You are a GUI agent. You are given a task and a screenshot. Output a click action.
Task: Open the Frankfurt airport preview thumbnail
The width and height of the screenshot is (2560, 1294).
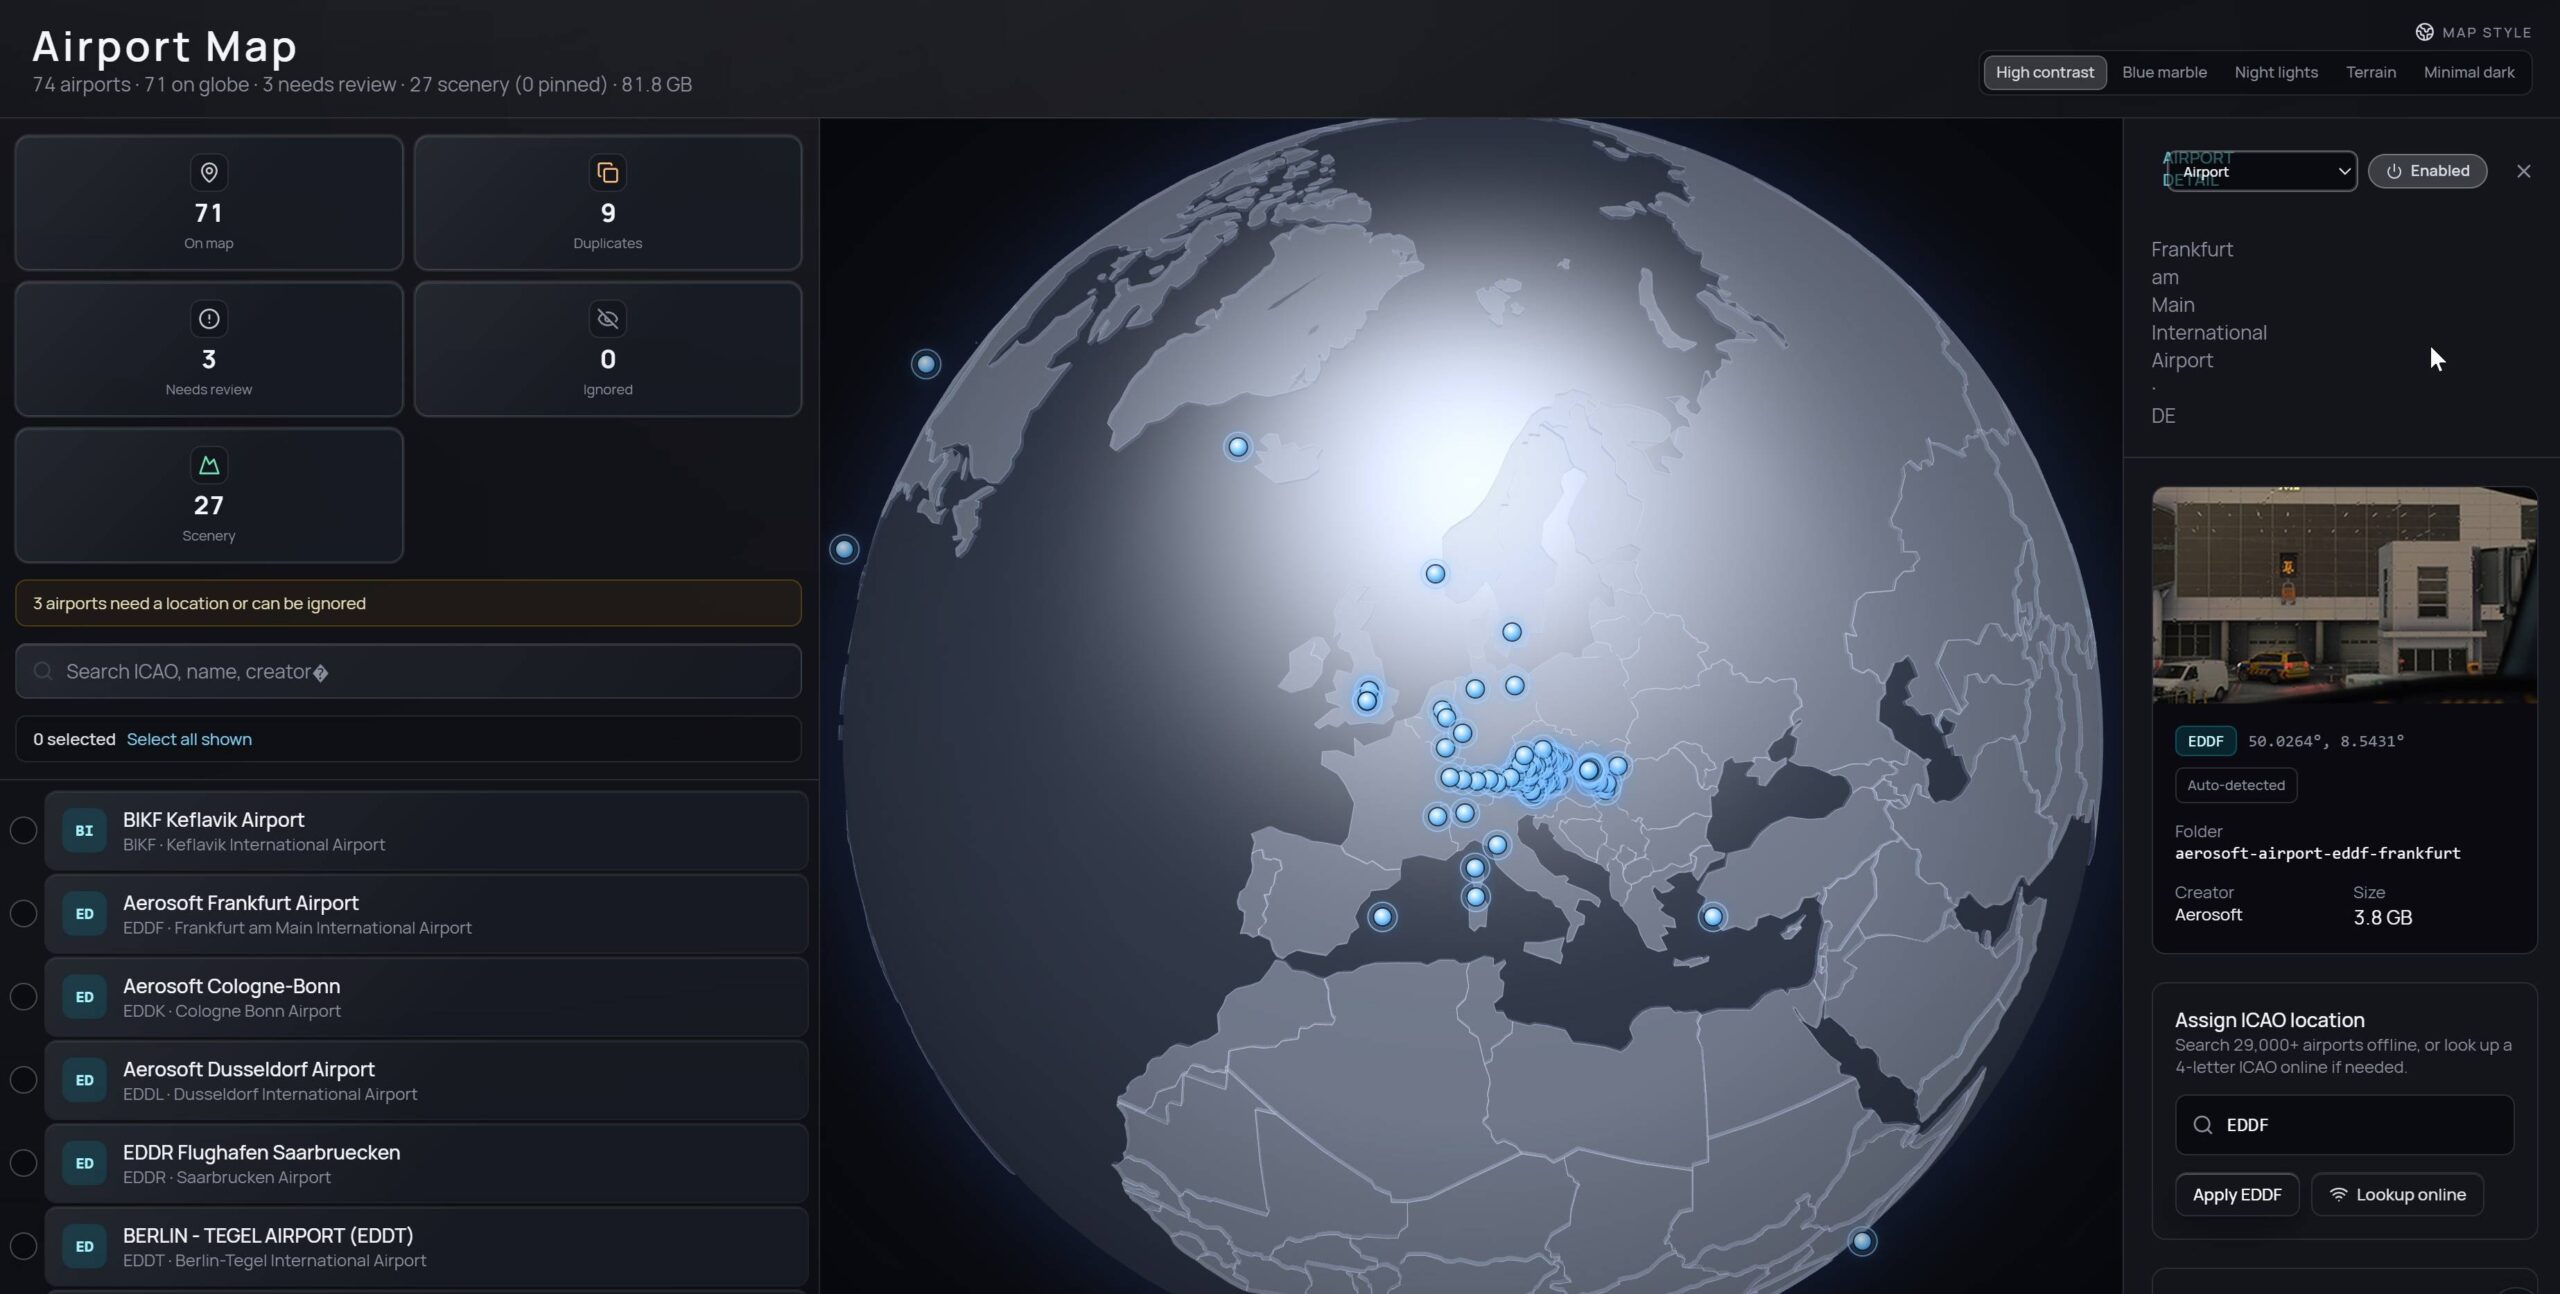tap(2344, 595)
